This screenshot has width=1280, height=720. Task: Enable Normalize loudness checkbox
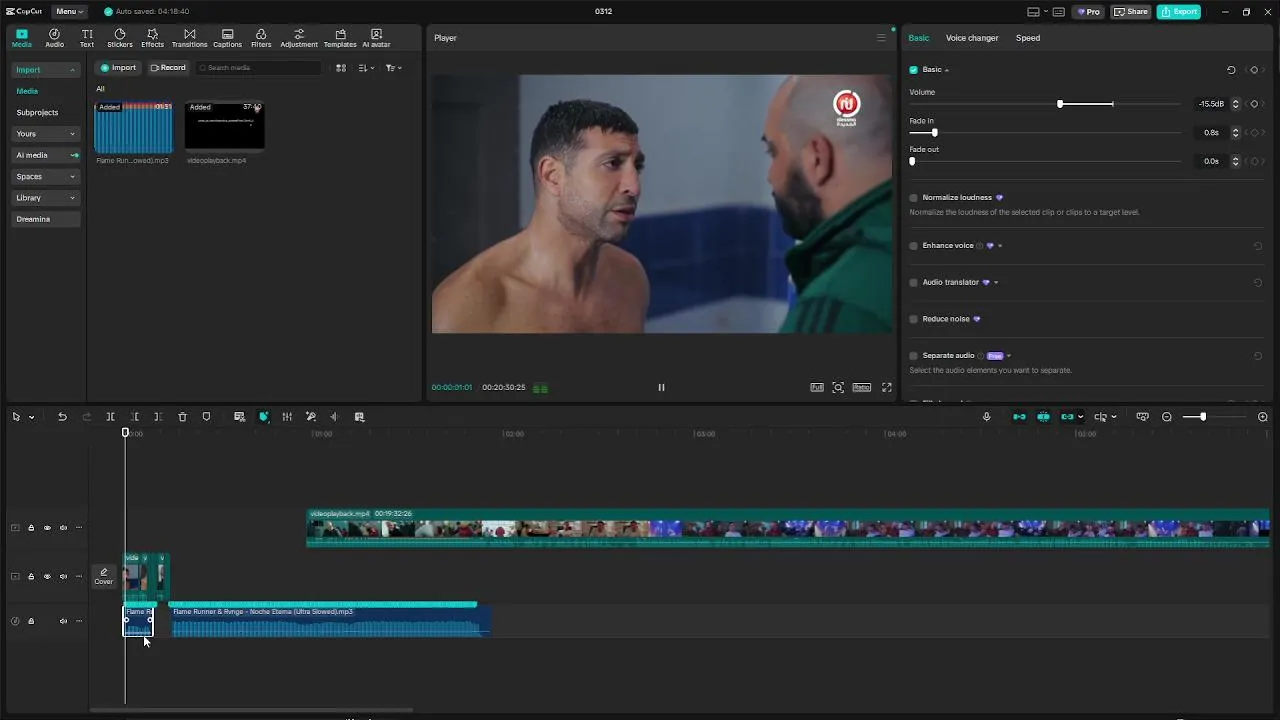913,198
